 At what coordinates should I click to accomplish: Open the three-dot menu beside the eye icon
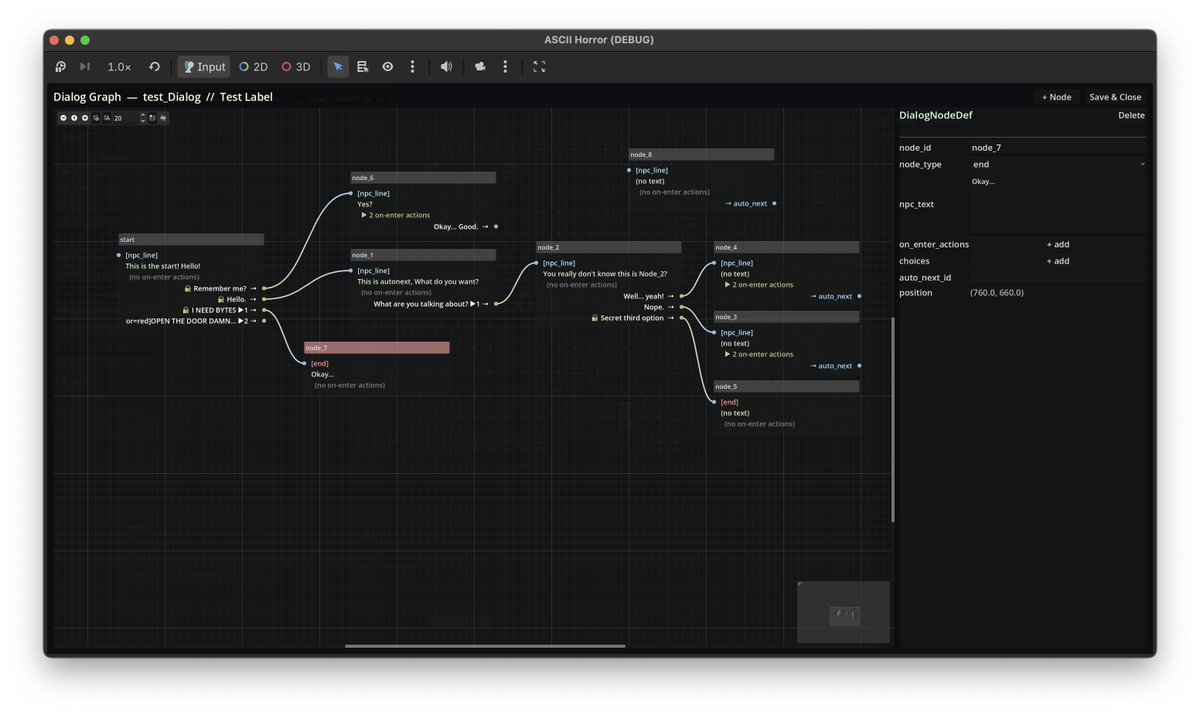pyautogui.click(x=412, y=67)
